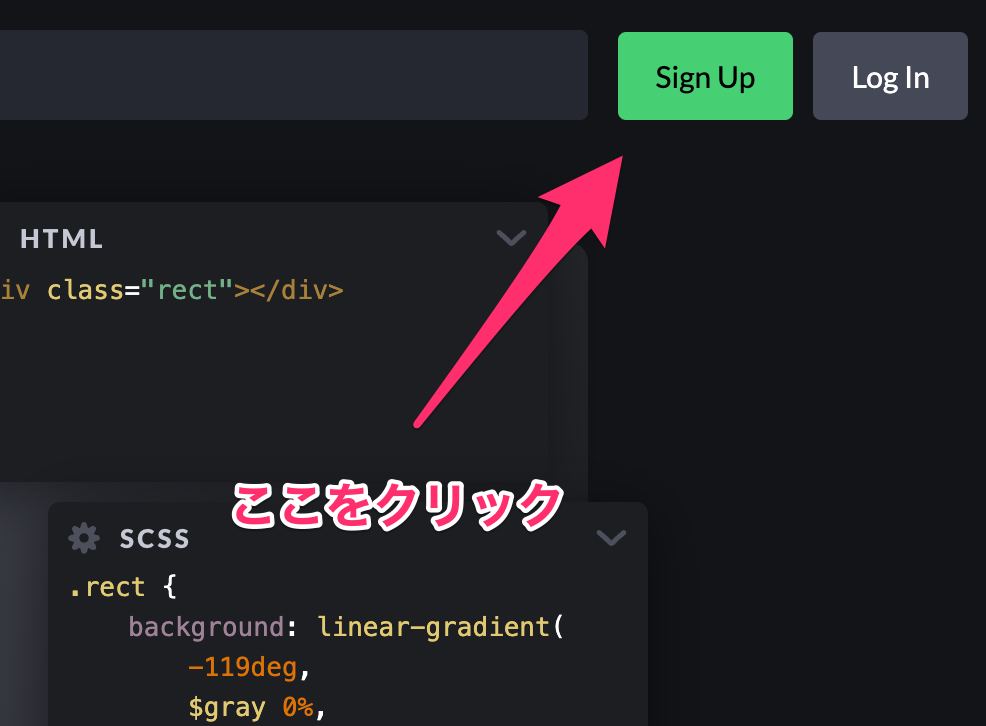Viewport: 986px width, 726px height.
Task: Open the SCSS settings gear icon
Action: [84, 538]
